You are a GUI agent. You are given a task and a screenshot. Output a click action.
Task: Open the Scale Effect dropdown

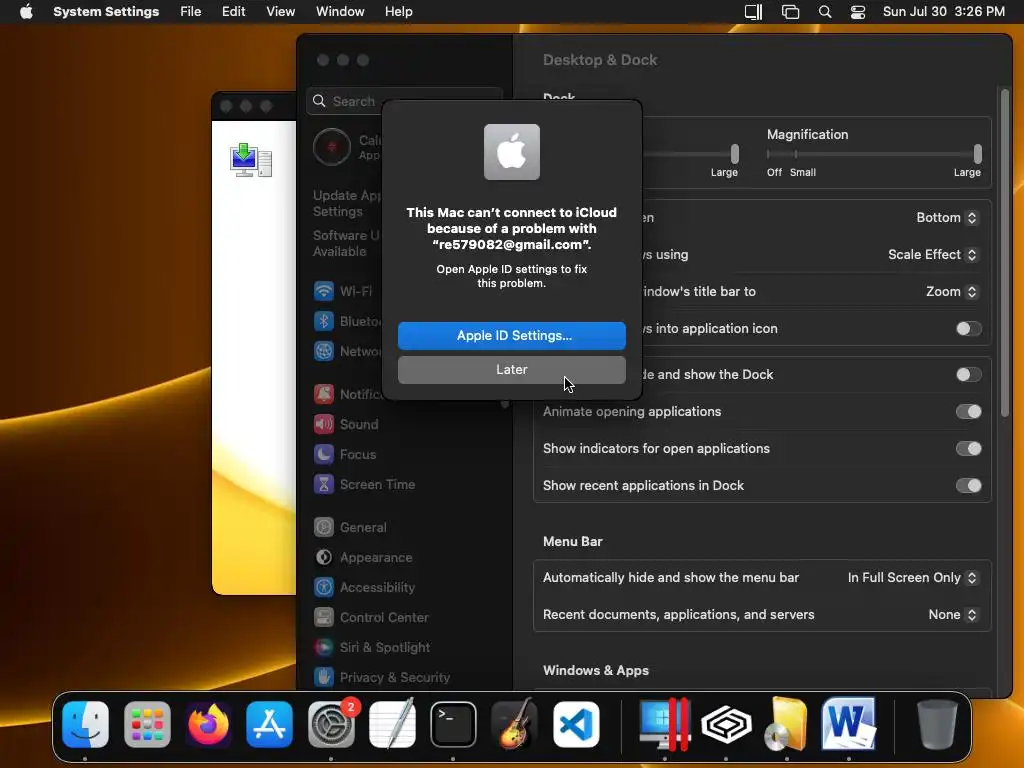(933, 255)
